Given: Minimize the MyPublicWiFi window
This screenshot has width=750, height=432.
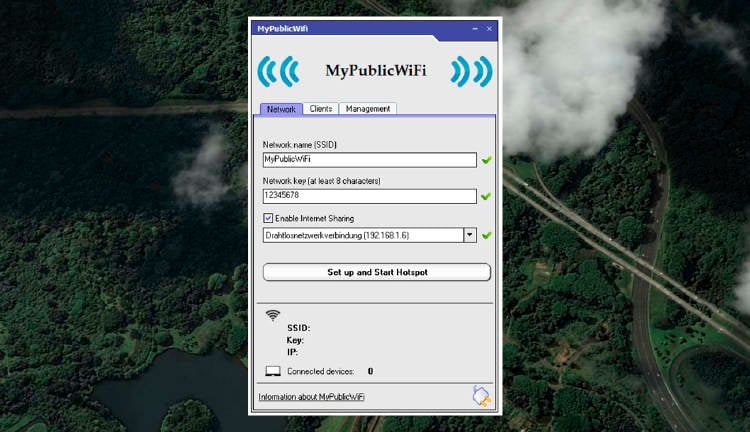Looking at the screenshot, I should (475, 29).
